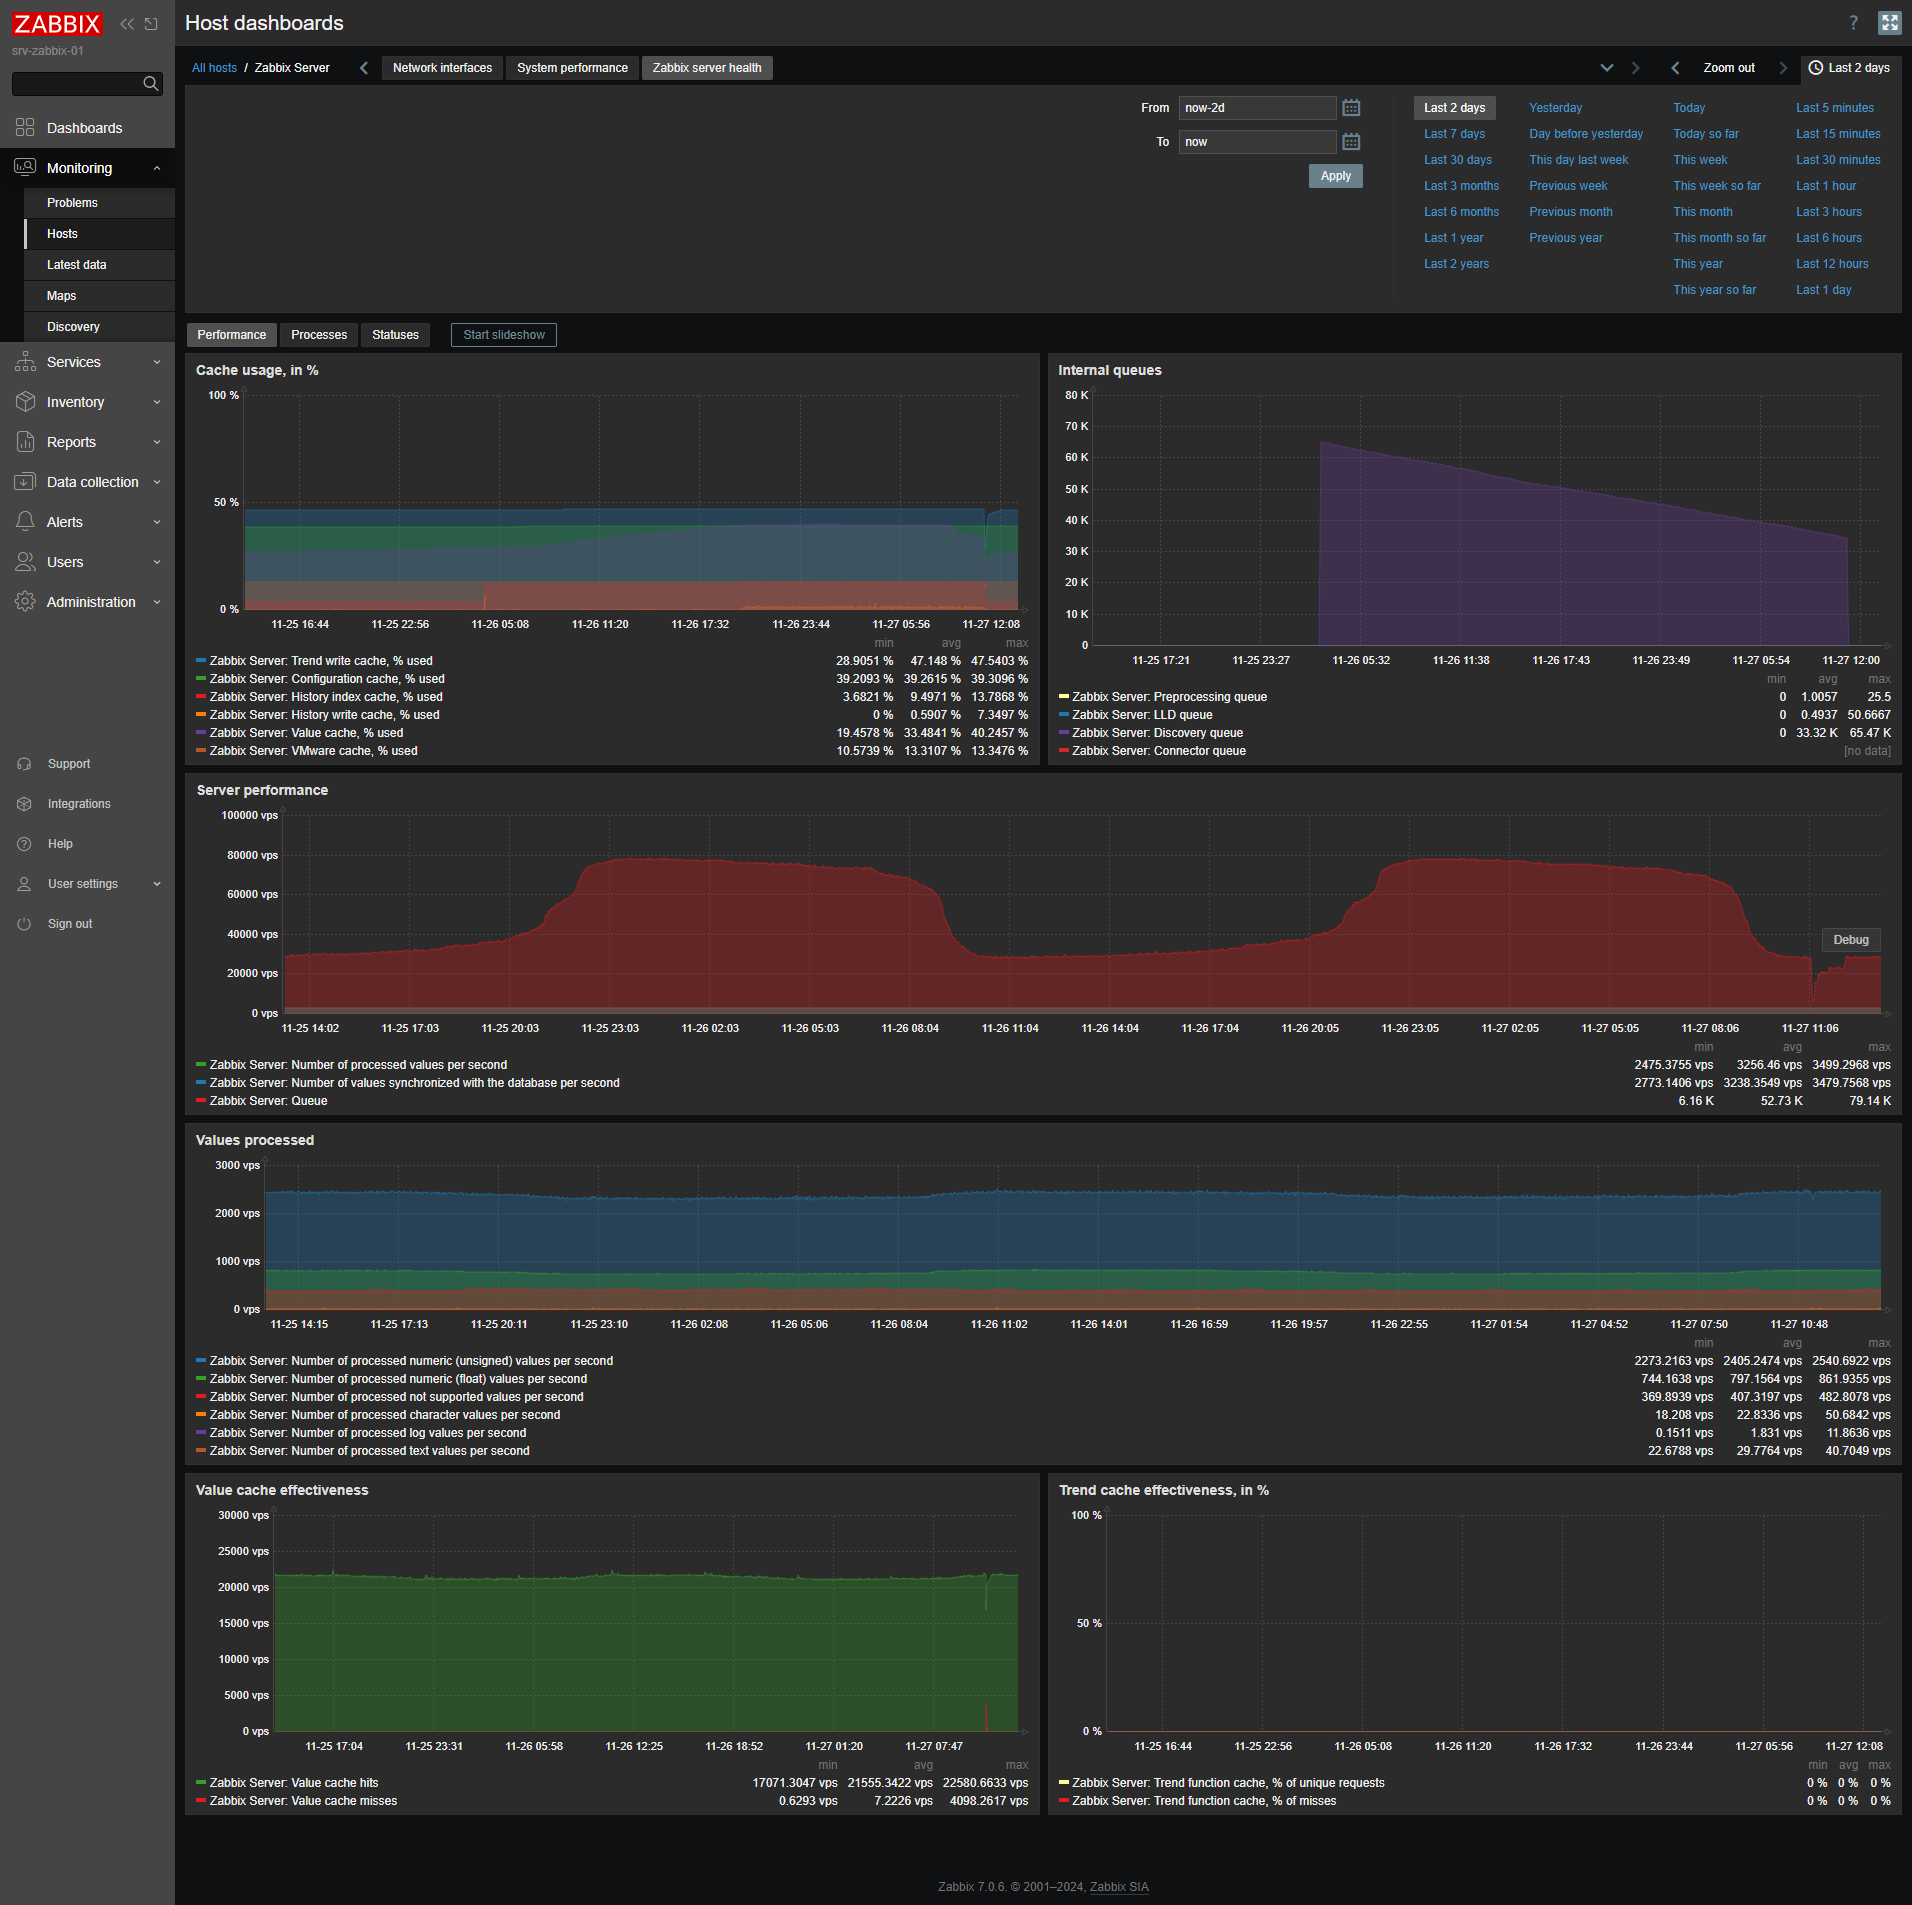Click the Integrations icon
1912x1905 pixels.
pyautogui.click(x=24, y=804)
